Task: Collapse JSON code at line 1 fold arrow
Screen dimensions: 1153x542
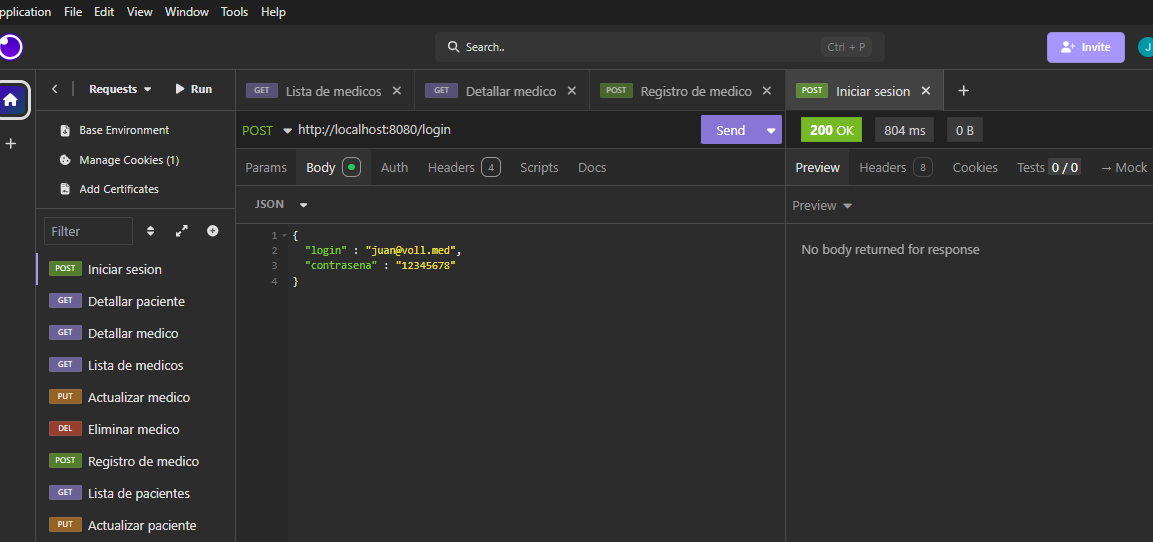Action: pos(284,235)
